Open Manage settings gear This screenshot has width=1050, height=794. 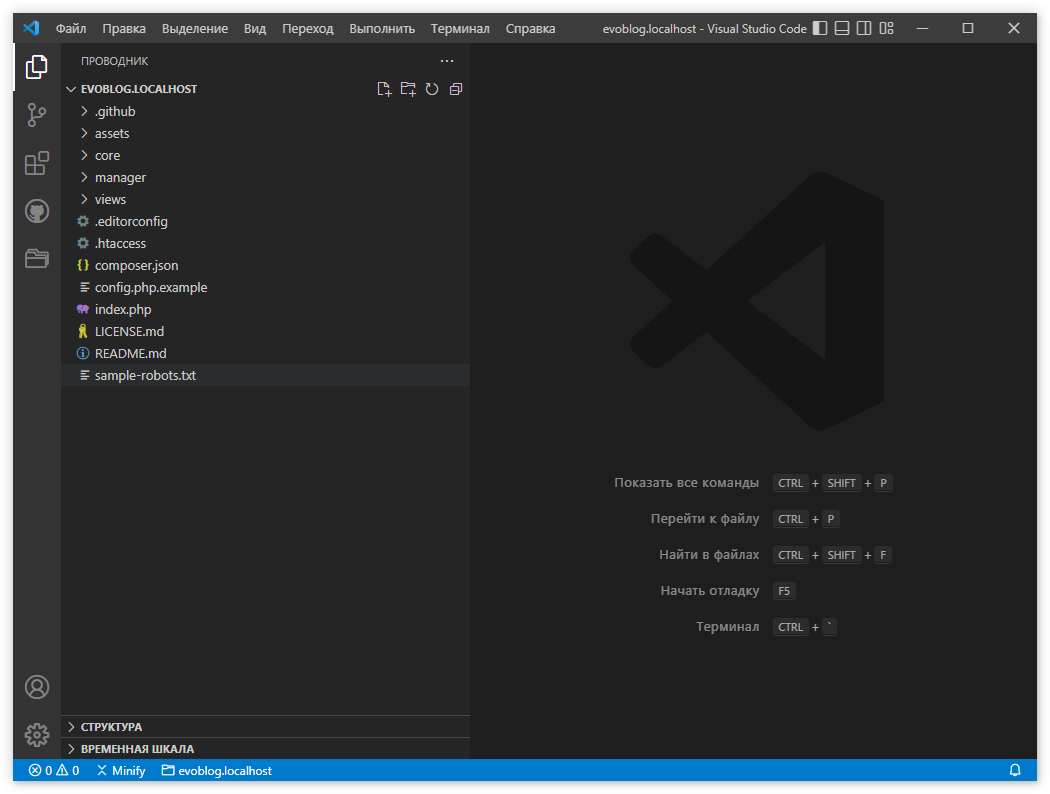(x=36, y=734)
